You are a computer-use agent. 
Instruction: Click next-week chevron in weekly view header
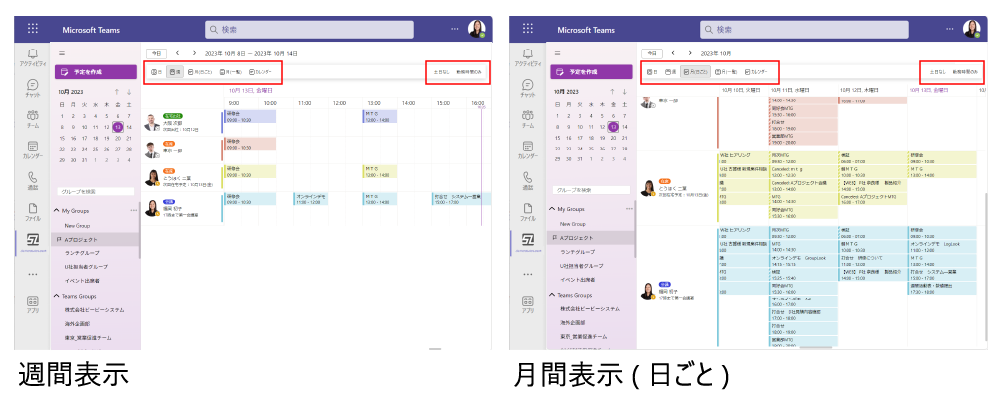point(195,52)
